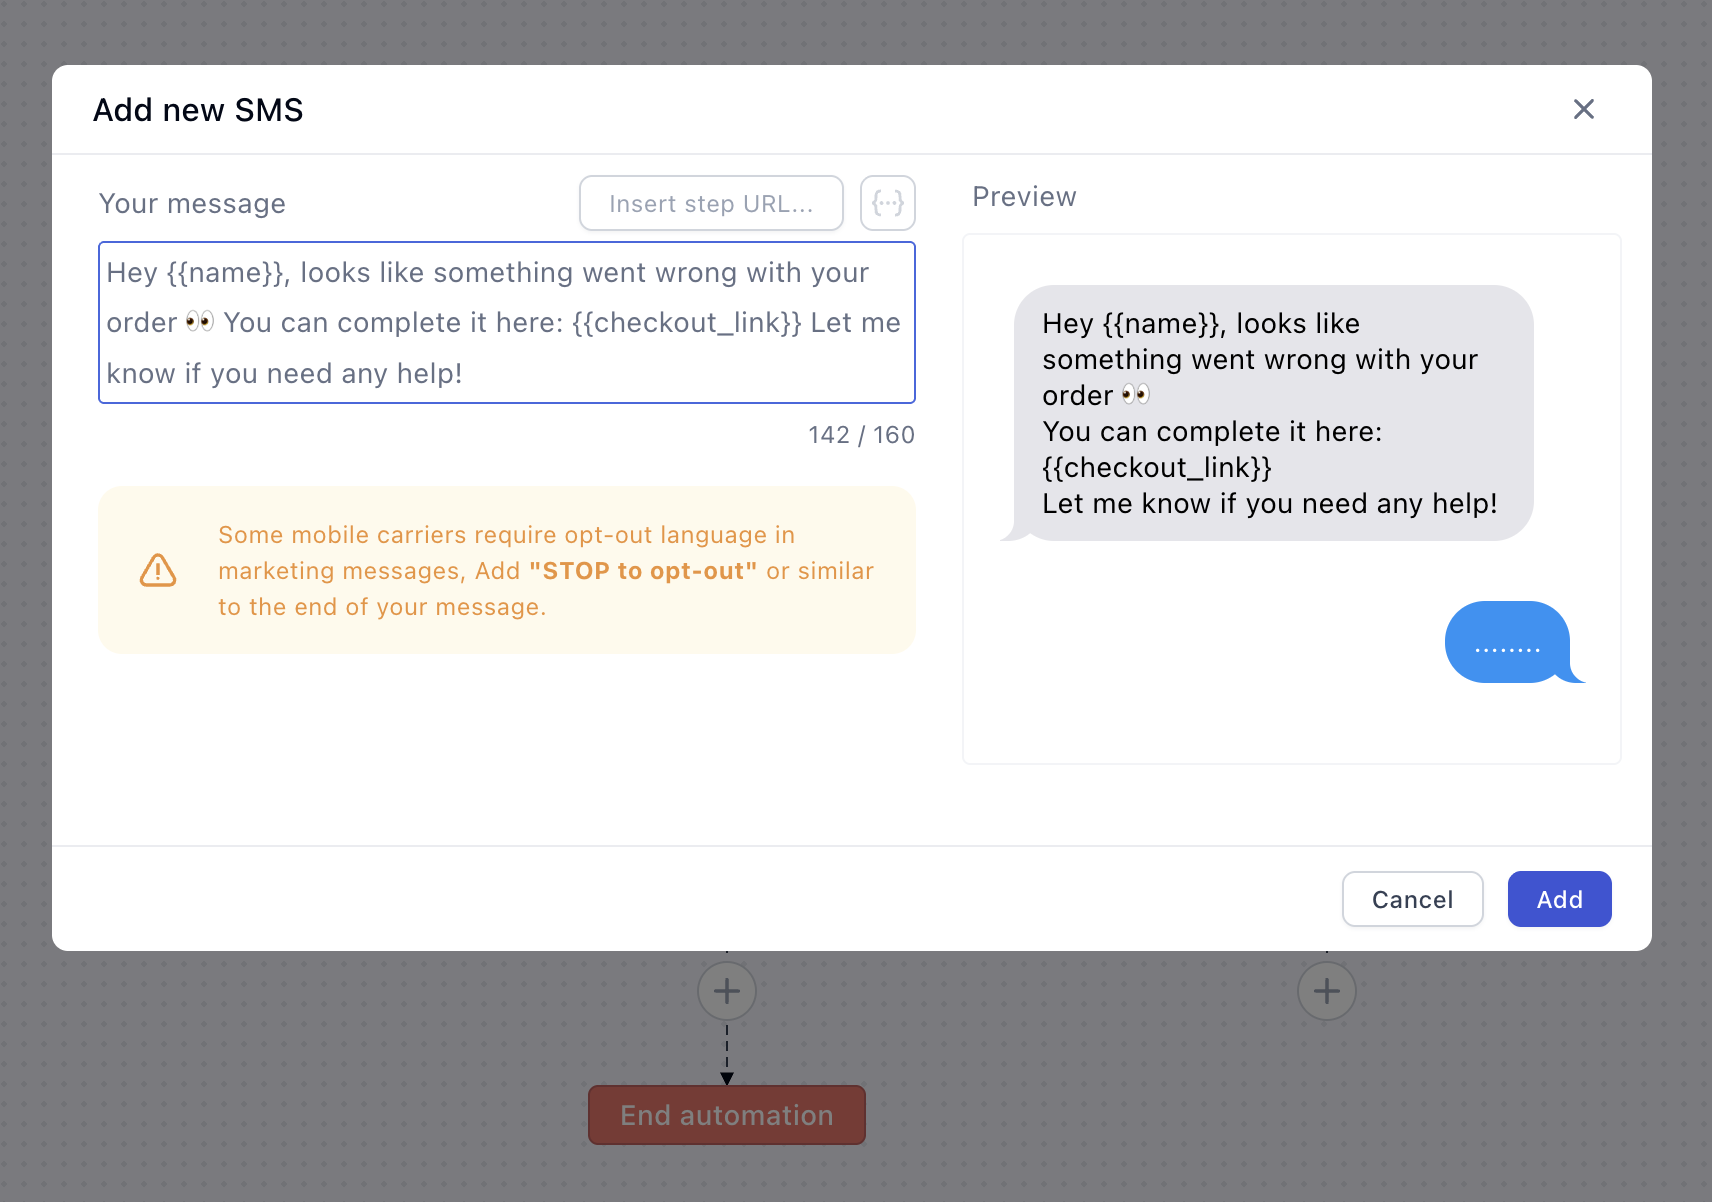The width and height of the screenshot is (1712, 1202).
Task: Click the gray preview message bubble
Action: [1272, 413]
